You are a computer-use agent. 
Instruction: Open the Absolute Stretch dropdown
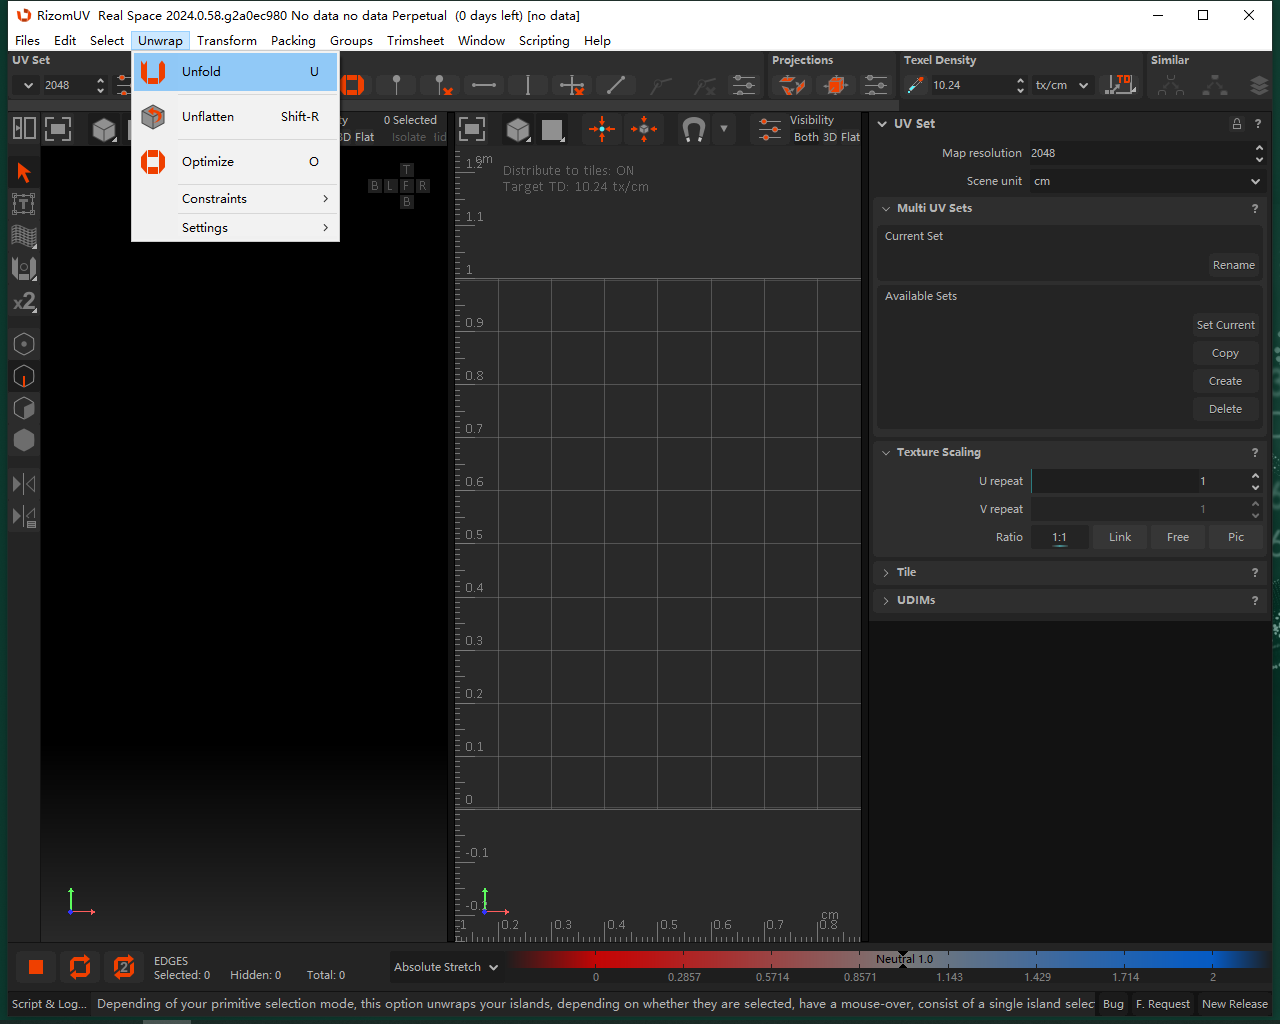click(444, 967)
